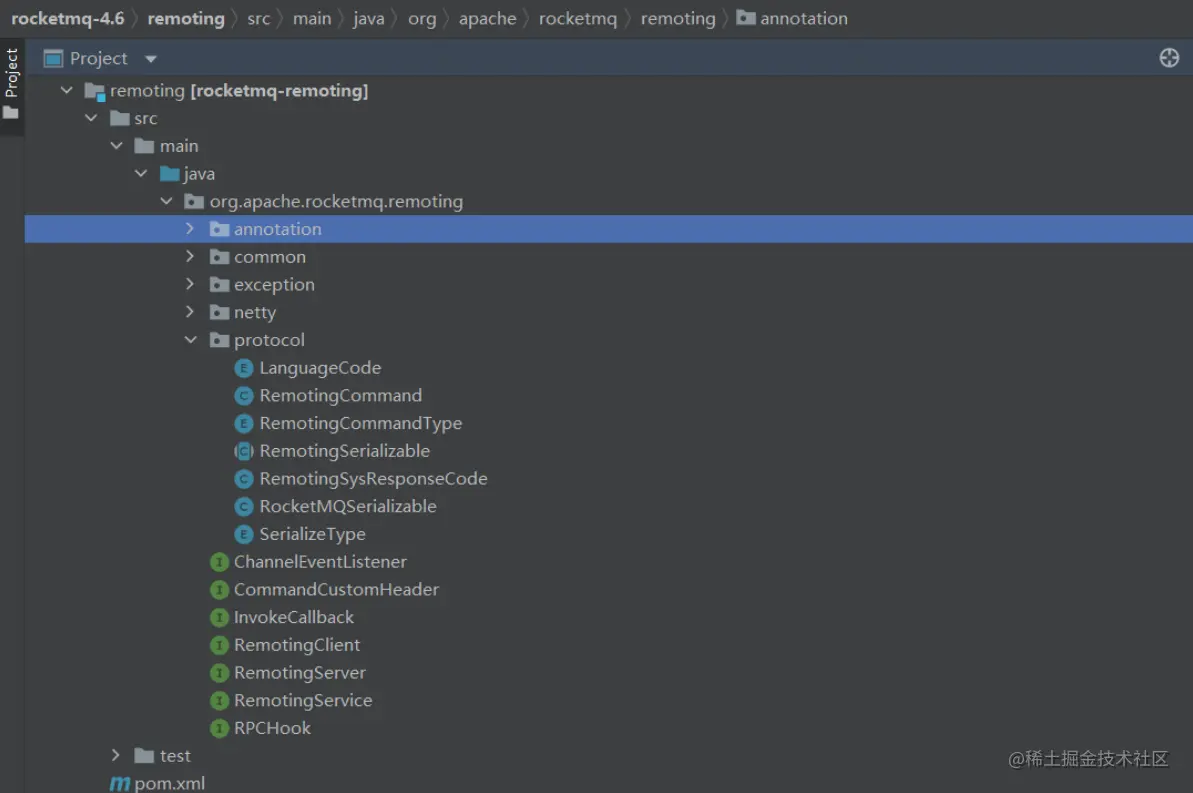
Task: Click the RemotingSerializable abstract class icon
Action: [x=243, y=451]
